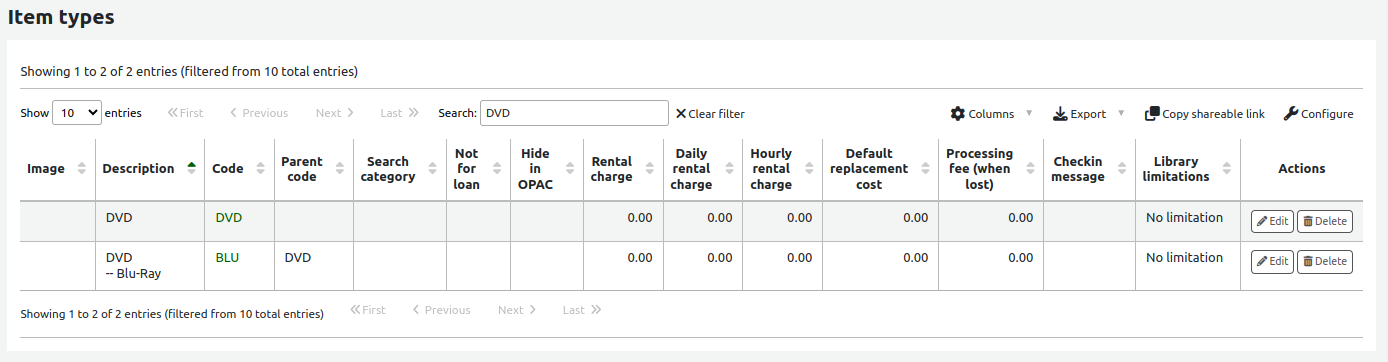Open the BLU code link
The width and height of the screenshot is (1388, 362).
(x=227, y=257)
